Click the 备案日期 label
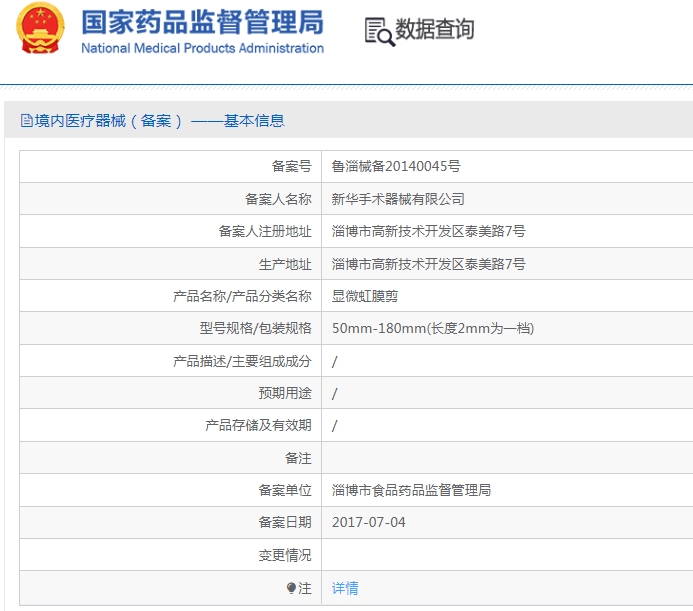The width and height of the screenshot is (693, 611). [x=285, y=522]
